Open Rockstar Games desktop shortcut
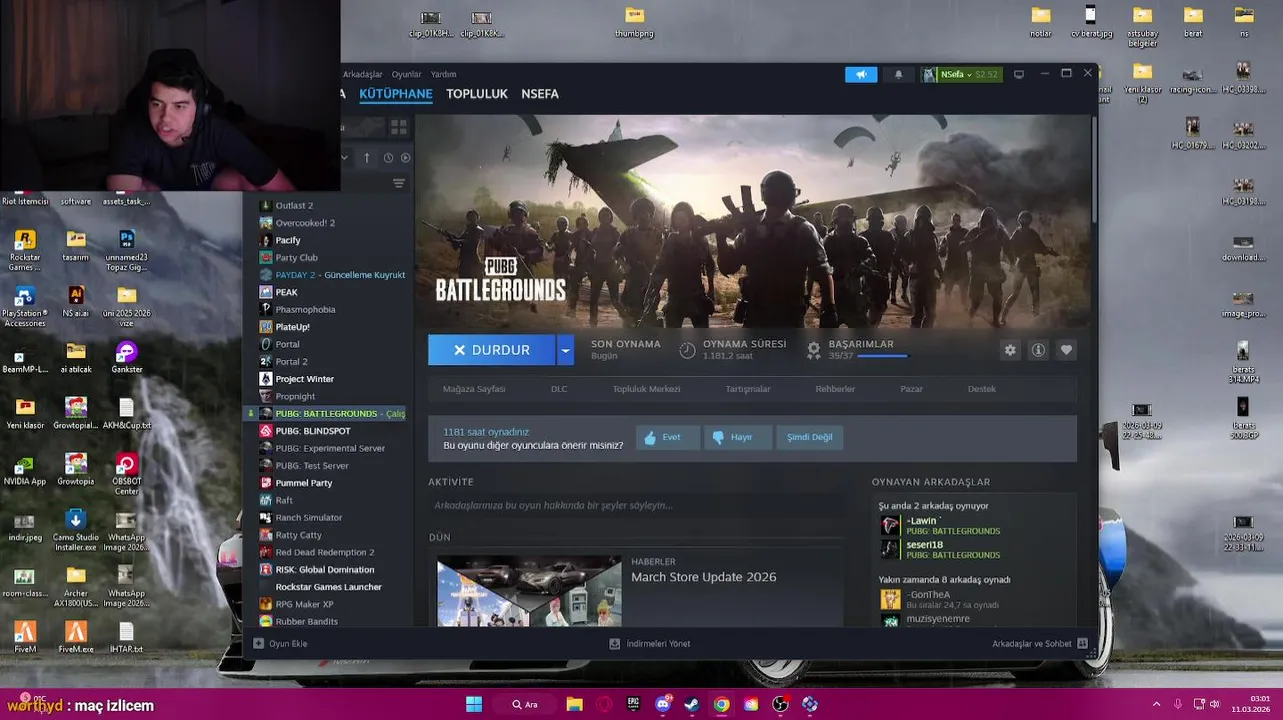The image size is (1283, 720). click(x=25, y=250)
